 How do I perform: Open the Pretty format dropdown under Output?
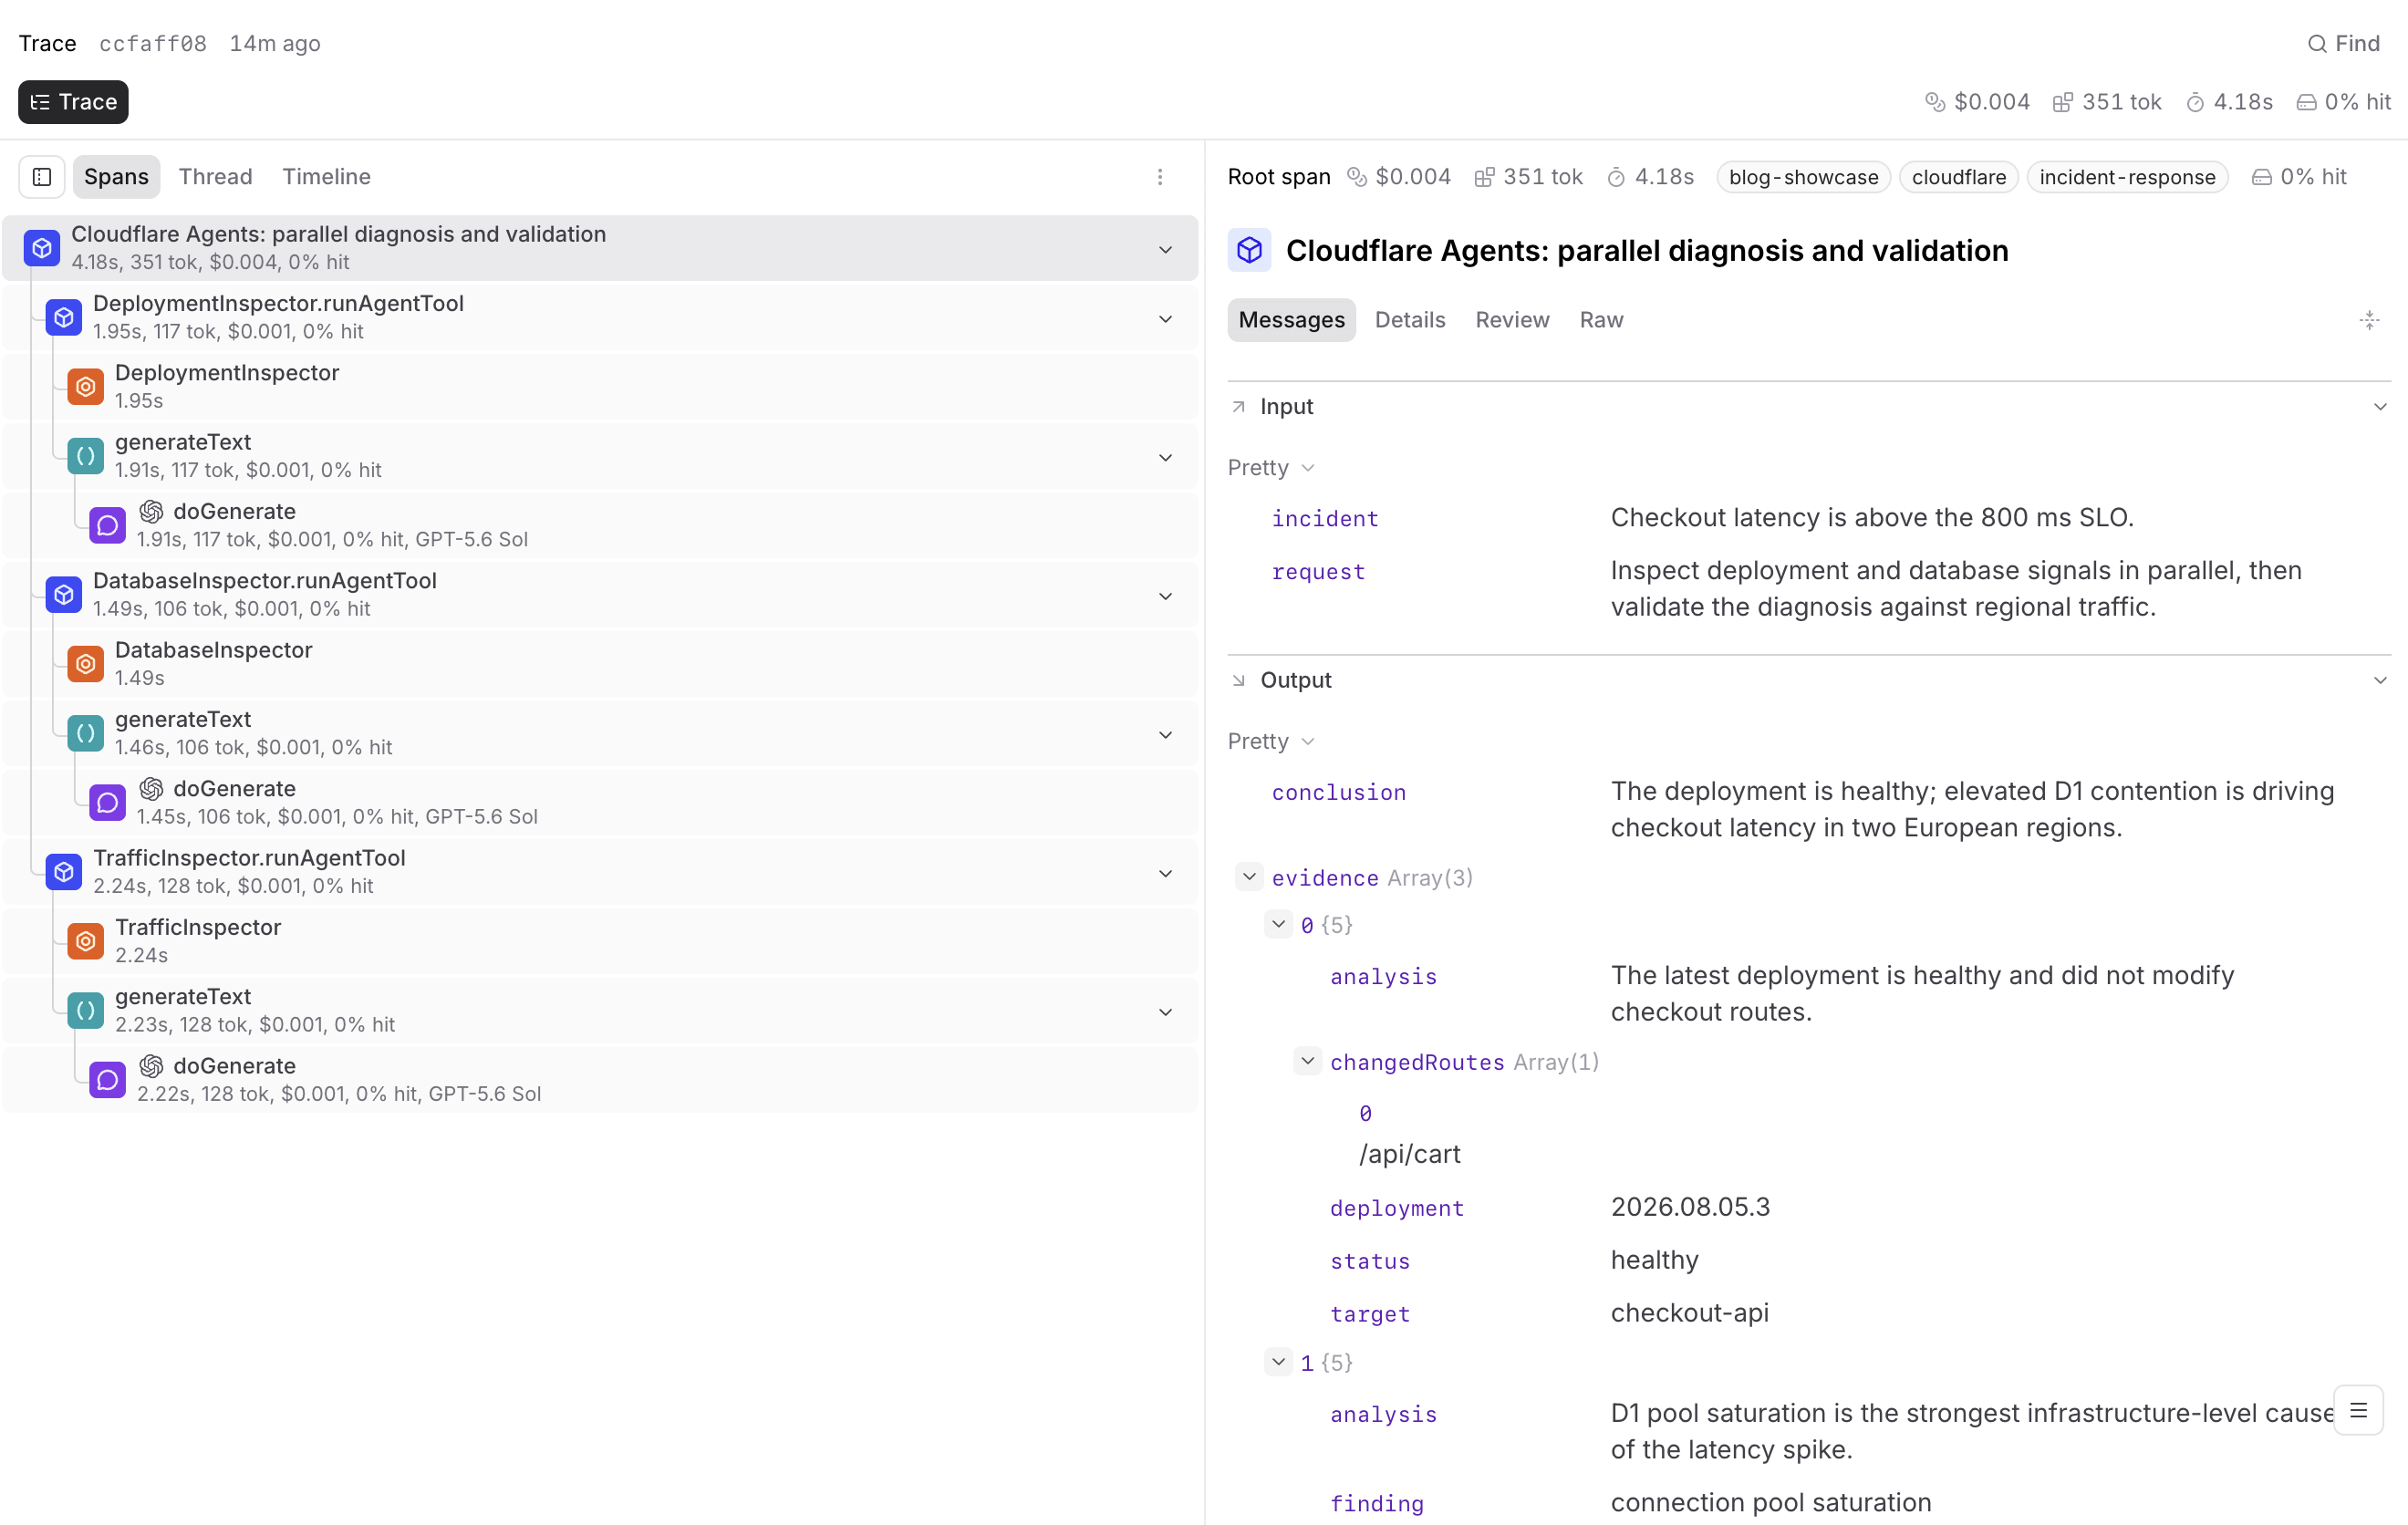coord(1271,742)
